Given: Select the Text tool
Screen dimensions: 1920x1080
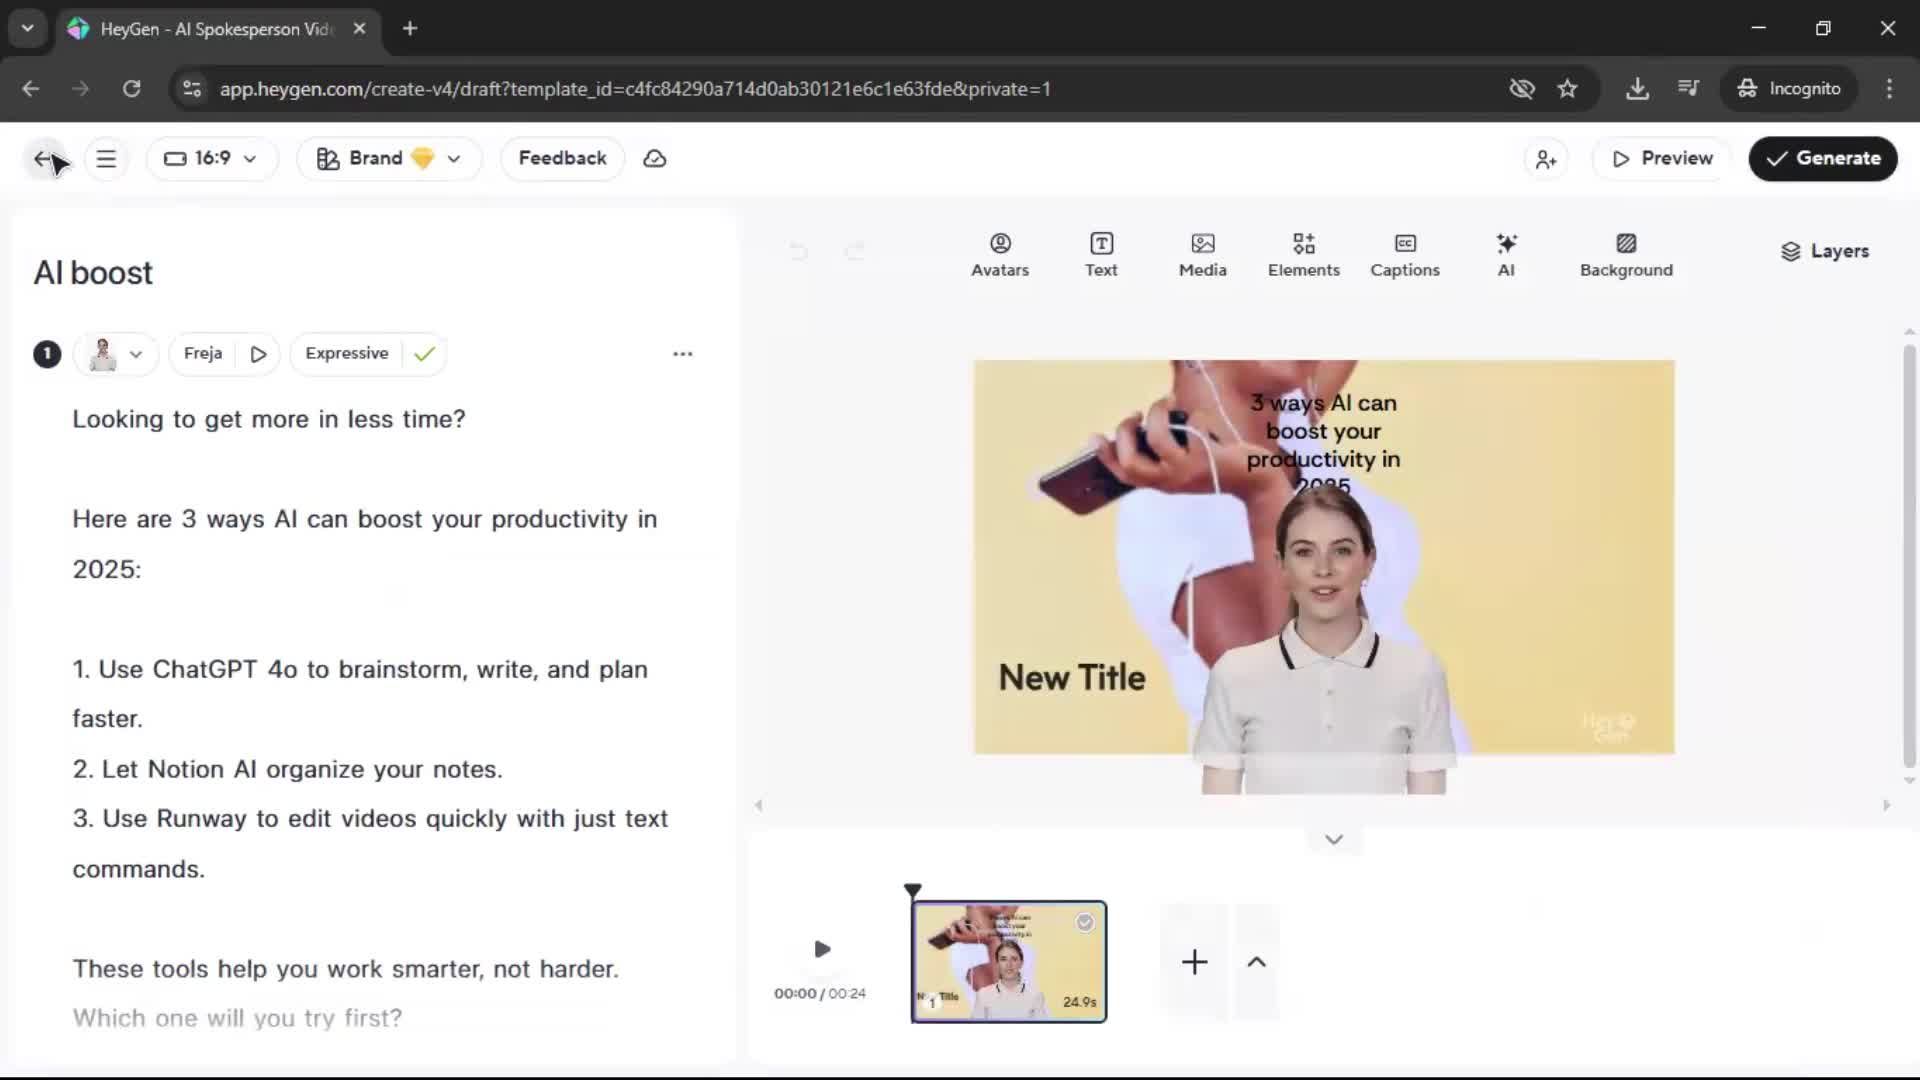Looking at the screenshot, I should (x=1101, y=255).
